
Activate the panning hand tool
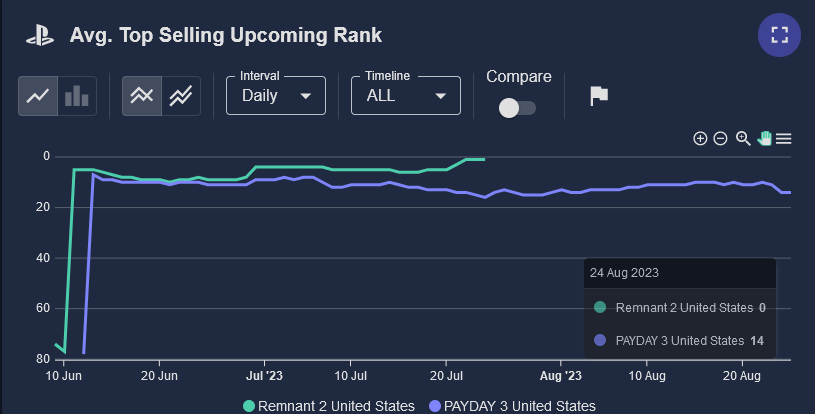click(764, 139)
